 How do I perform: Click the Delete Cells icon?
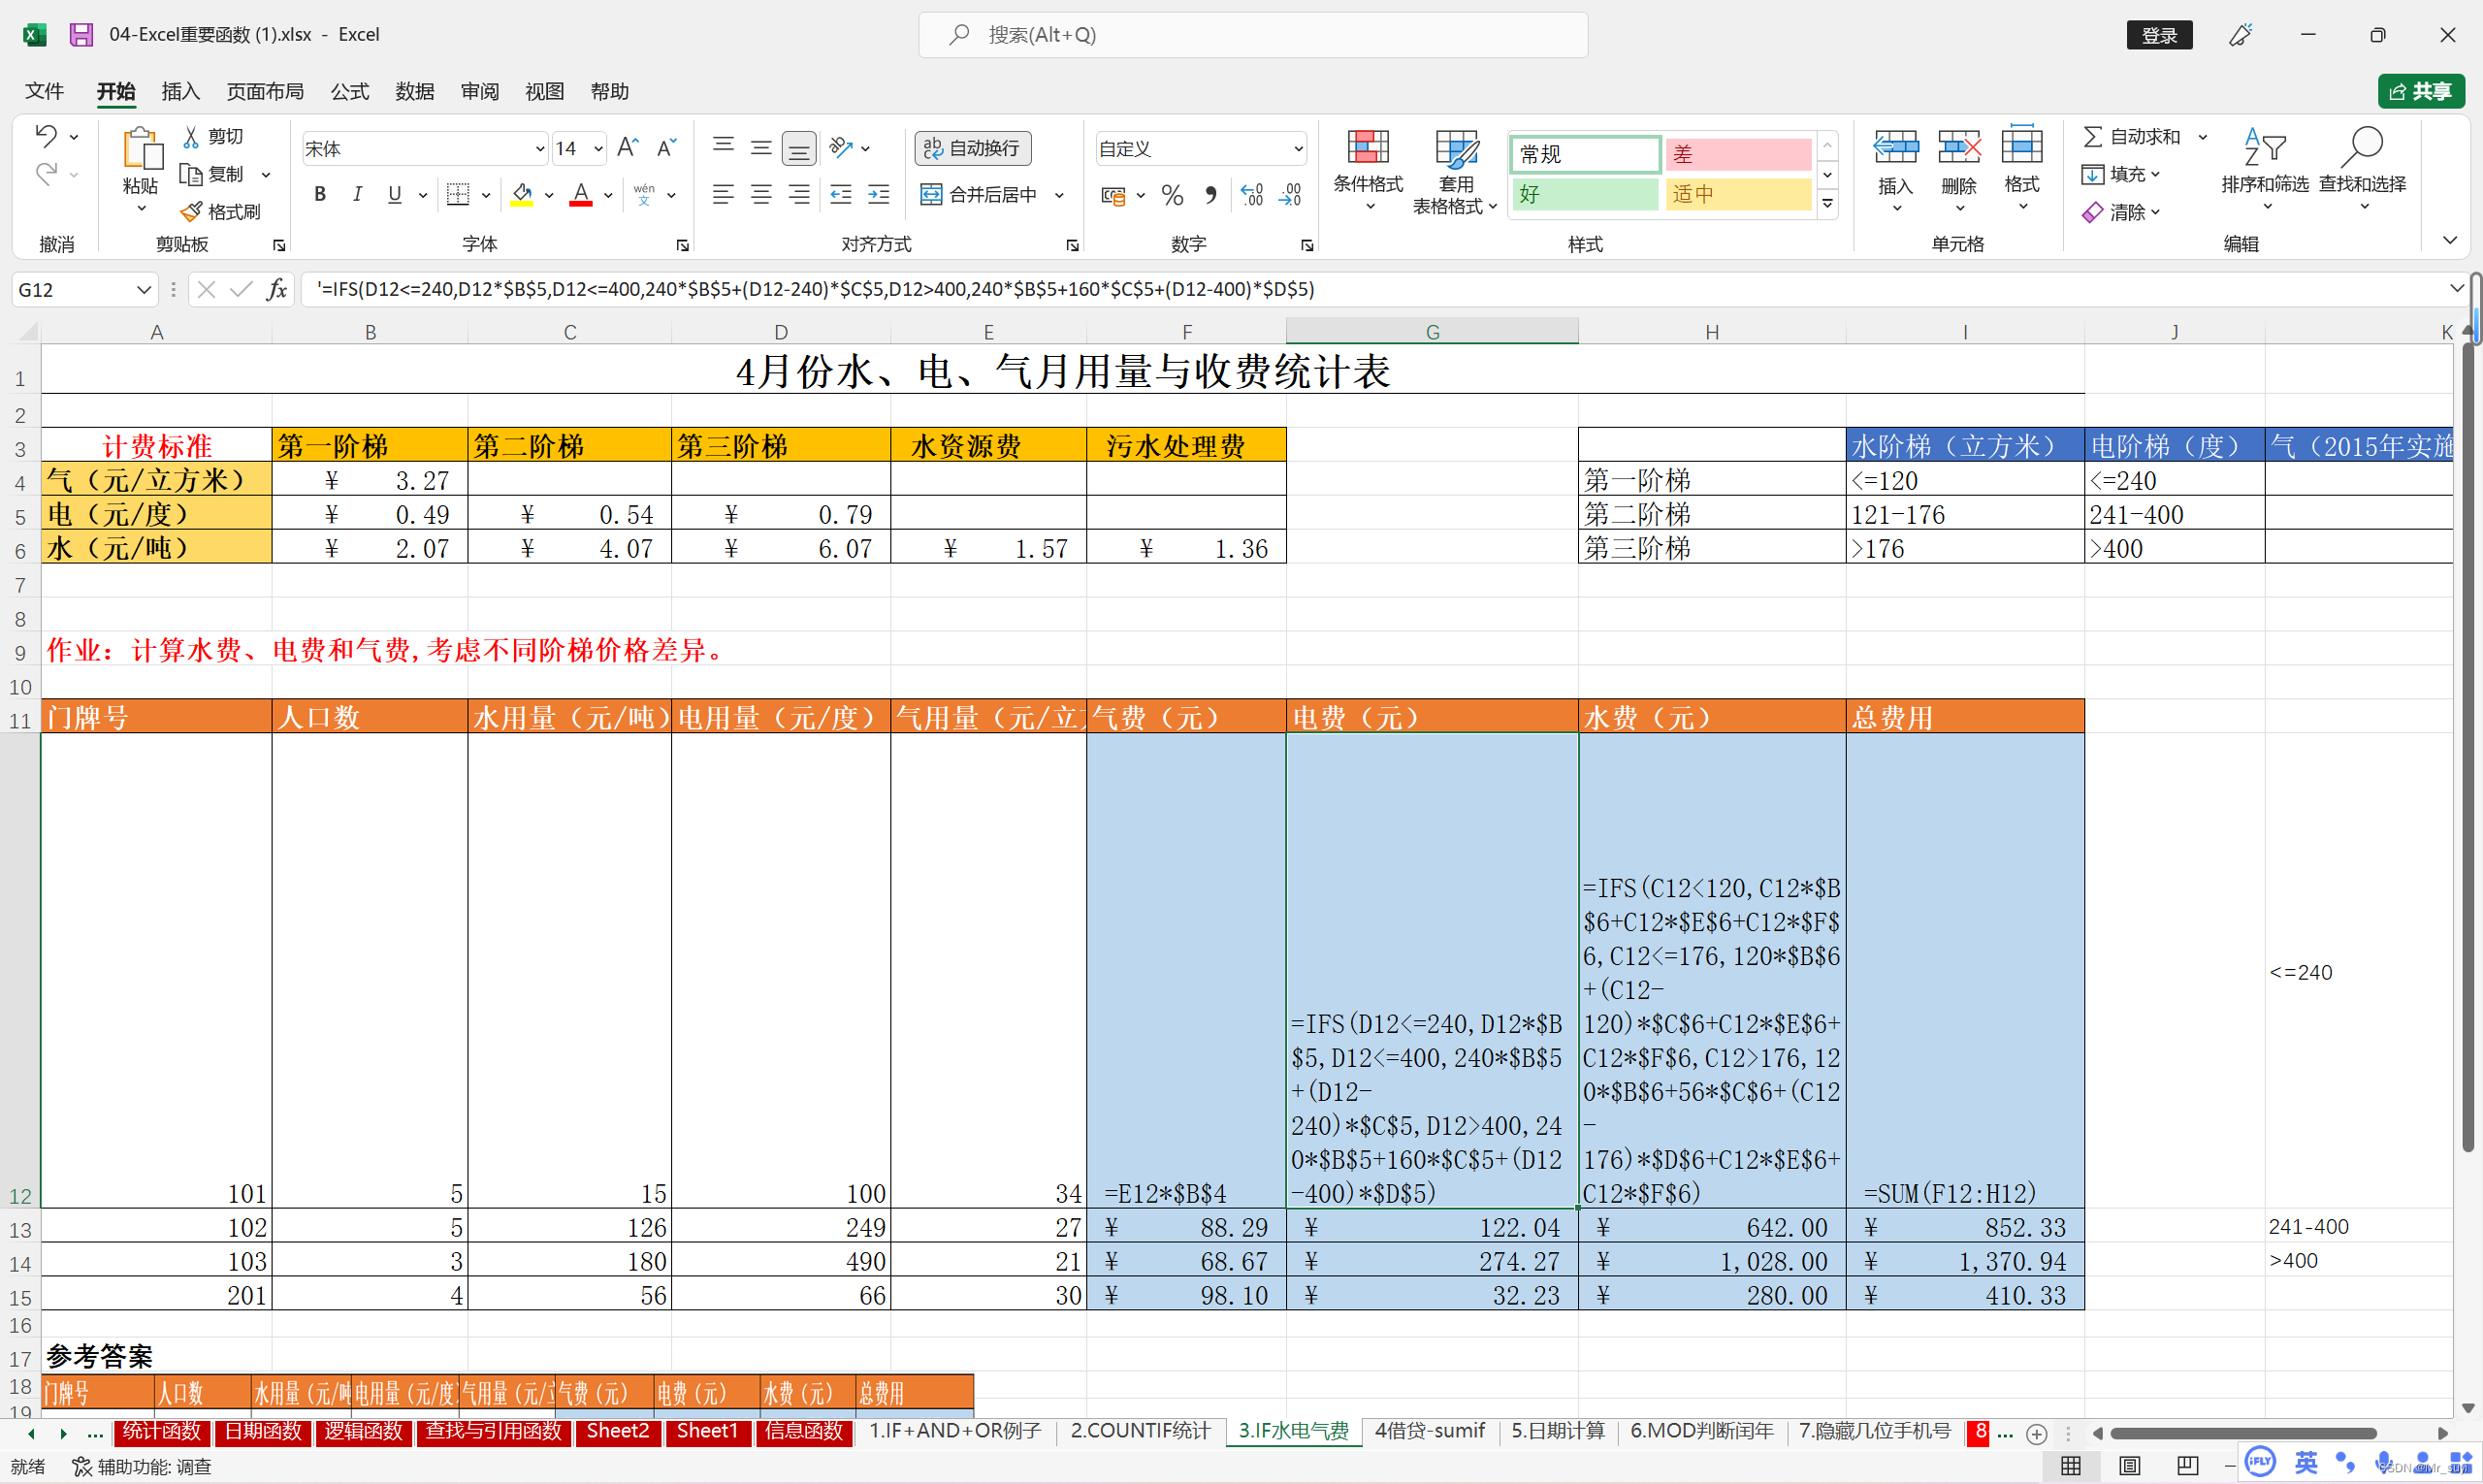coord(1958,148)
